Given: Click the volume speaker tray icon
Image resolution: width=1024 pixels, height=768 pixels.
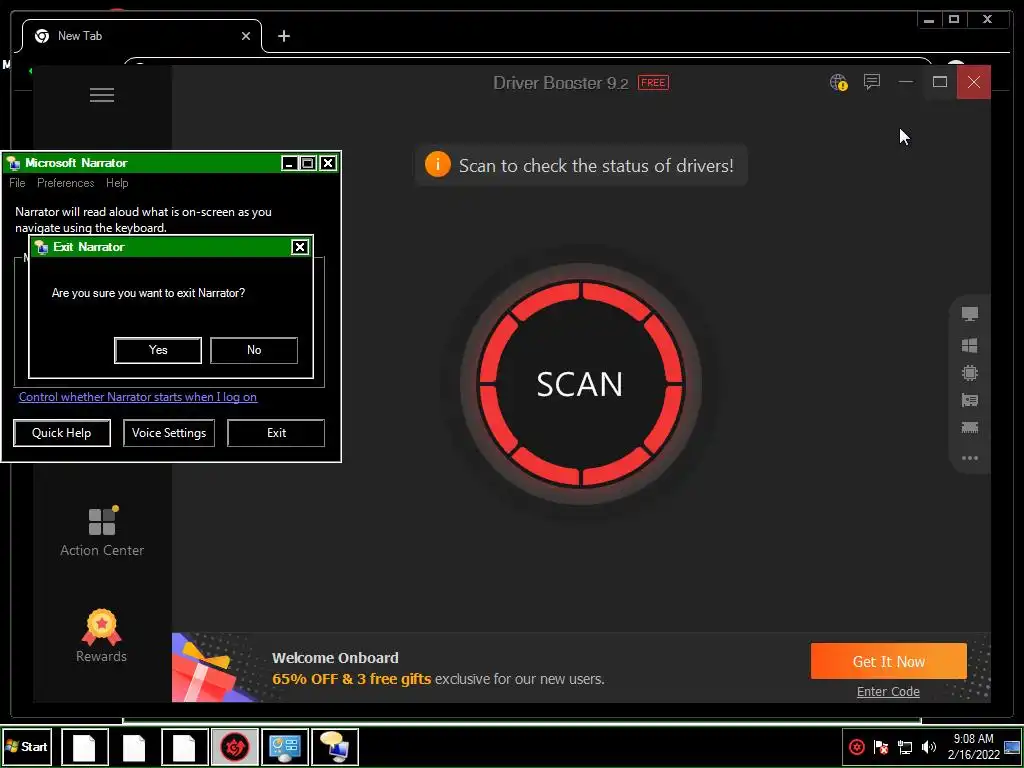Looking at the screenshot, I should [929, 746].
